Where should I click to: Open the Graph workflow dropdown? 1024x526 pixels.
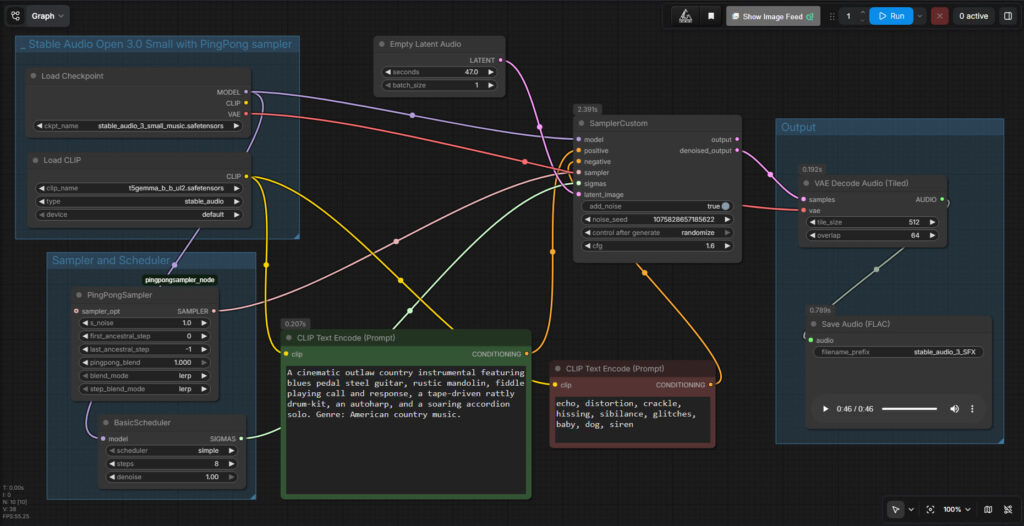[x=48, y=16]
